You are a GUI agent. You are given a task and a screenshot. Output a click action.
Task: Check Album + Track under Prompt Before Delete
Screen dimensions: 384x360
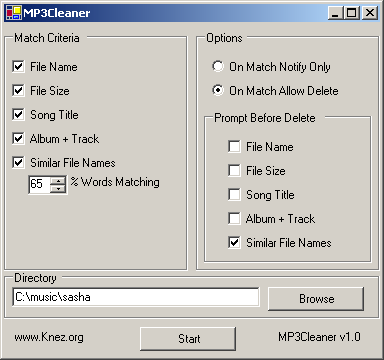click(234, 218)
